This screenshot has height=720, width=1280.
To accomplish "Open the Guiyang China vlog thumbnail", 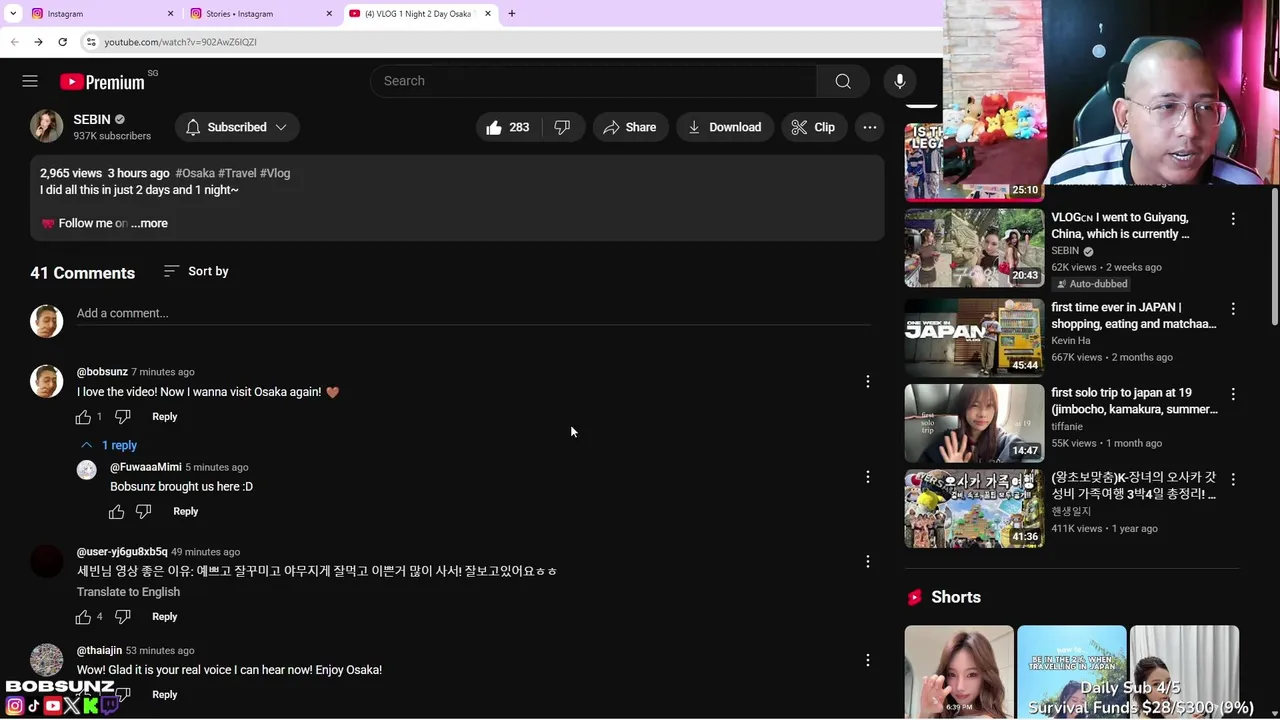I will pos(974,248).
